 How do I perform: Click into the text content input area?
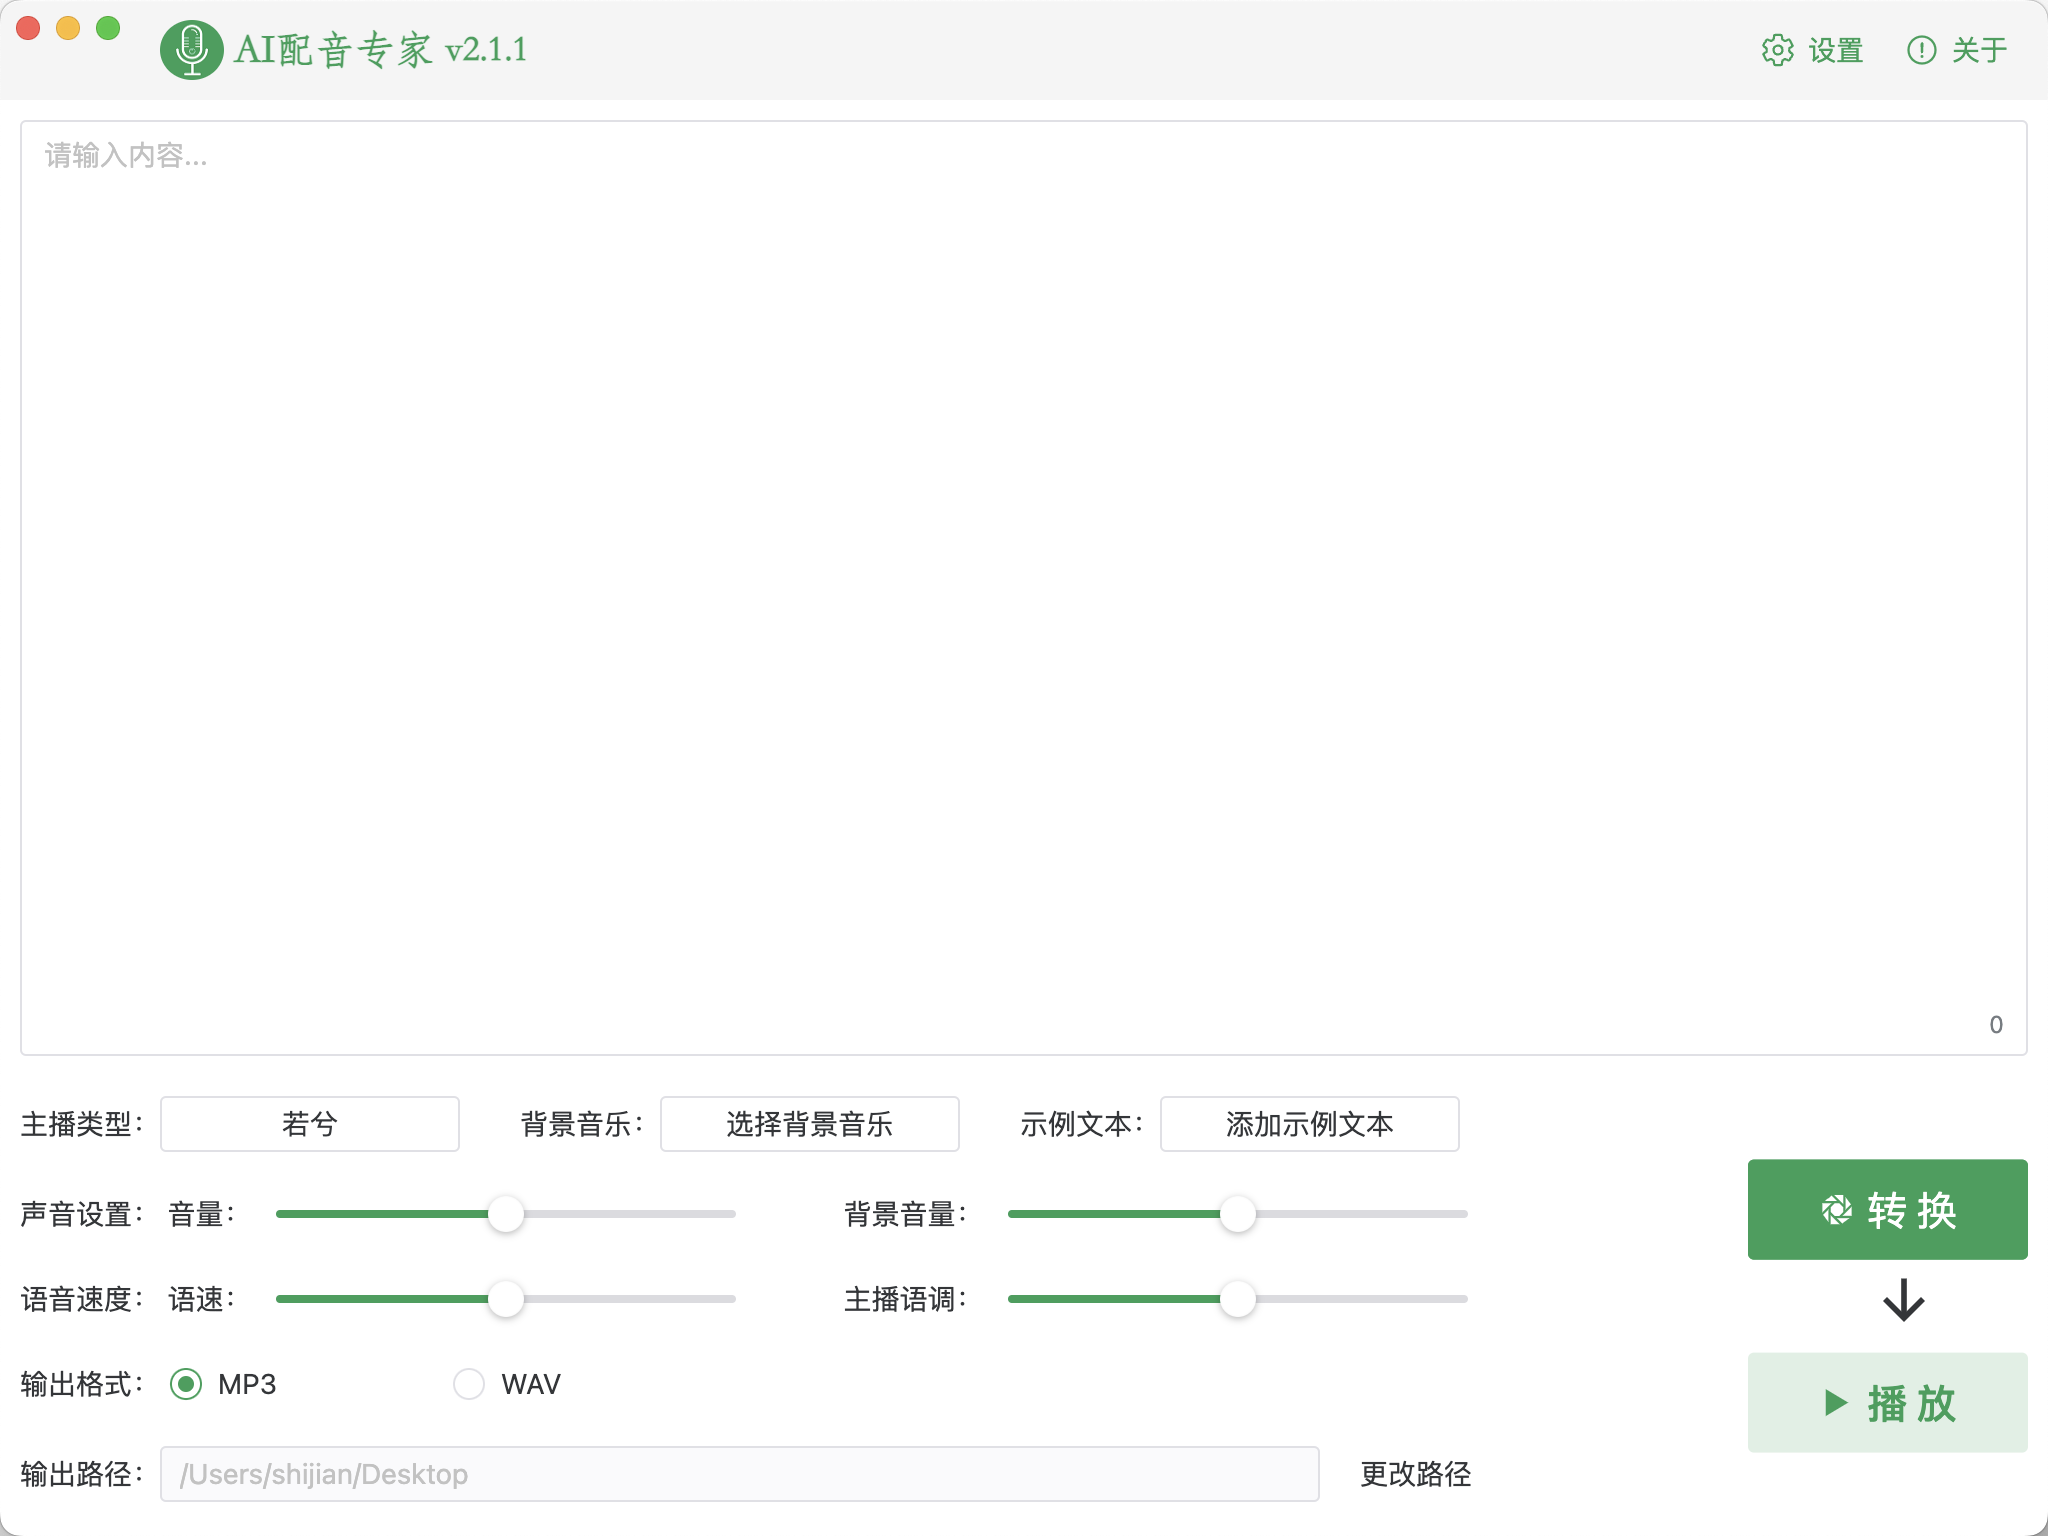click(1024, 588)
